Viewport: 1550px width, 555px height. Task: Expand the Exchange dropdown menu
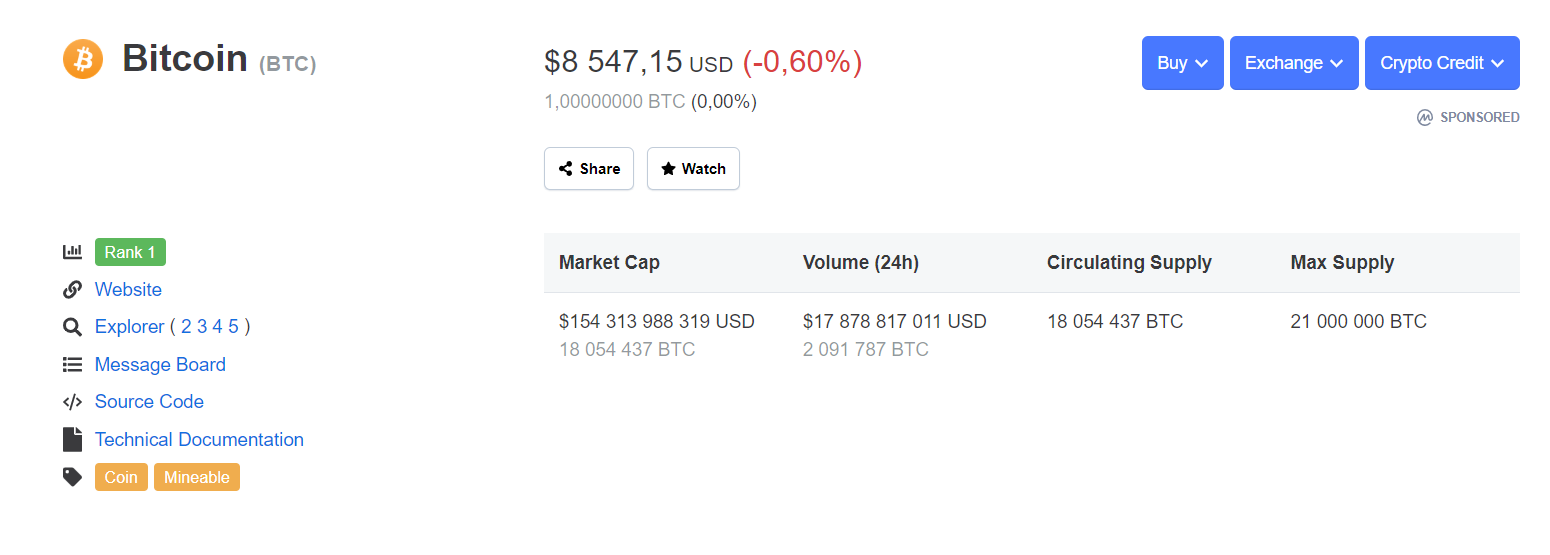(x=1294, y=63)
